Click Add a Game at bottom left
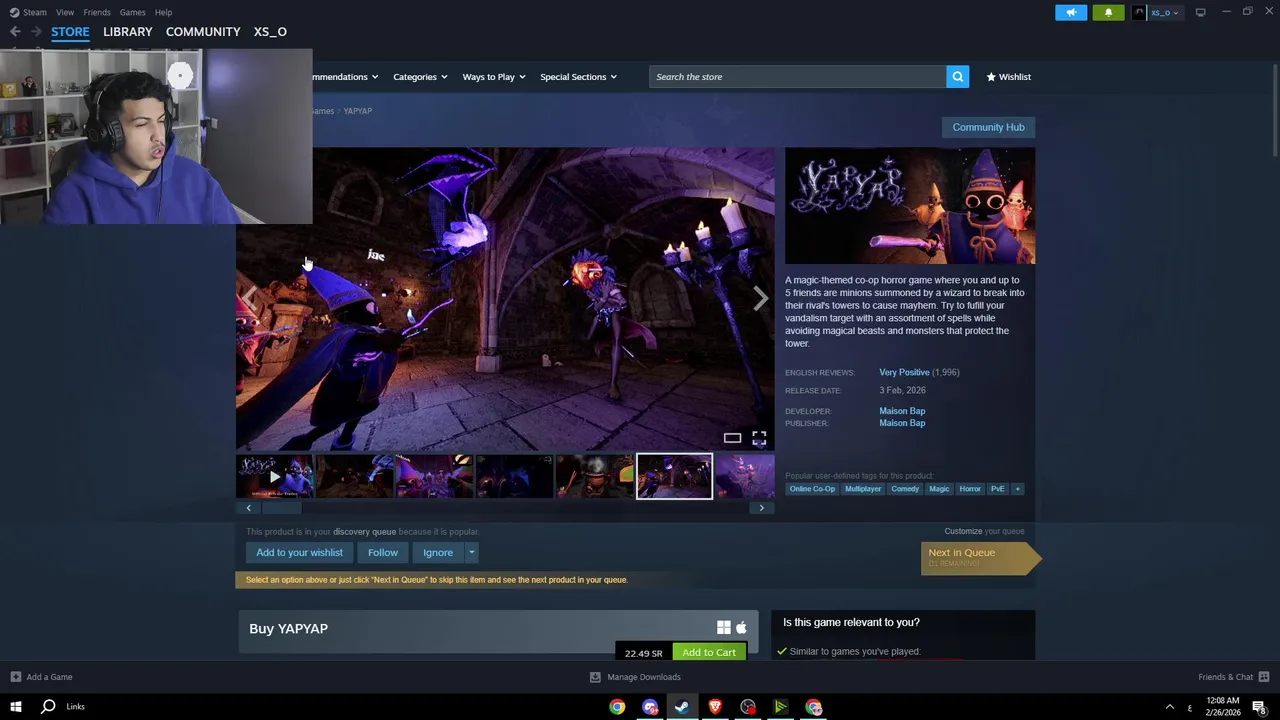This screenshot has width=1280, height=720. click(41, 677)
